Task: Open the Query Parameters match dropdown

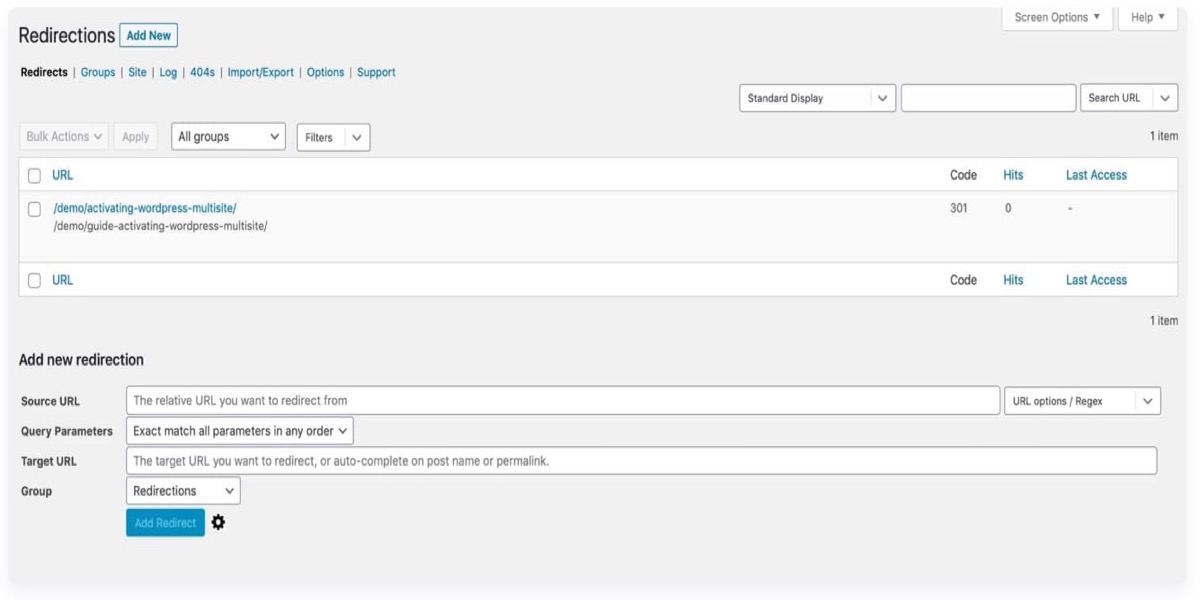Action: tap(240, 431)
